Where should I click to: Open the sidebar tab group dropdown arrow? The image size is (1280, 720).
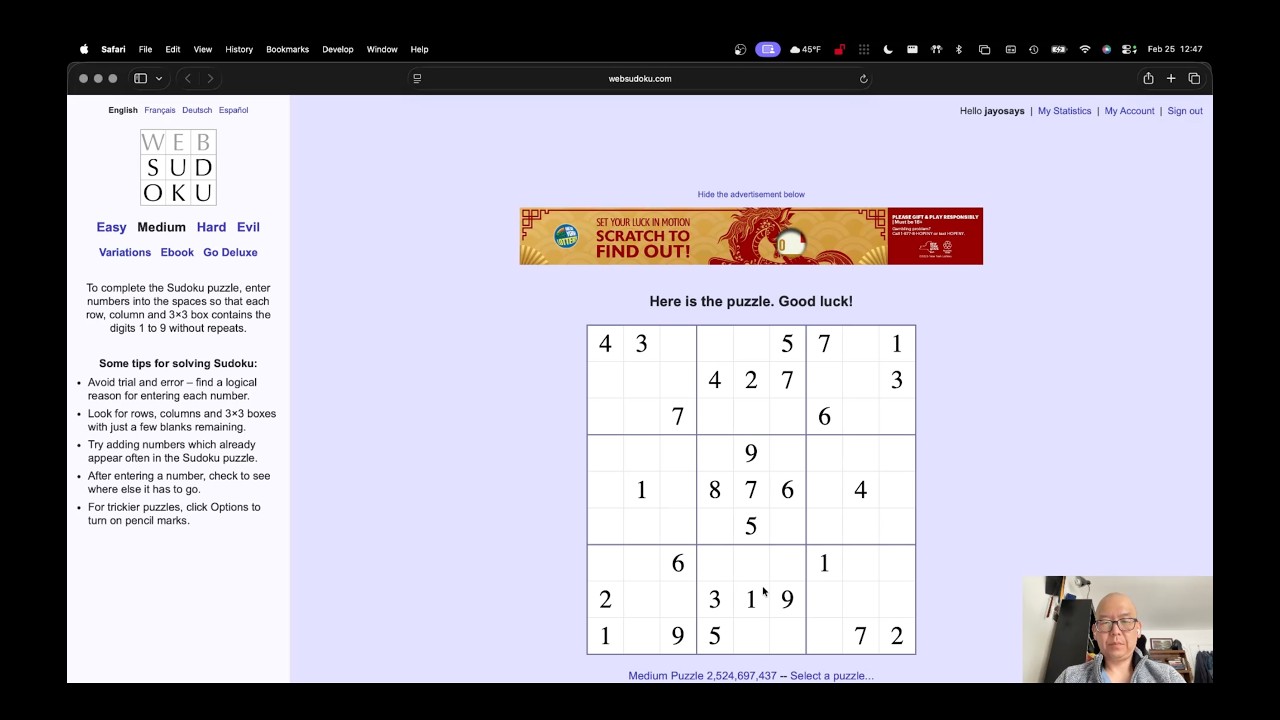(x=158, y=78)
